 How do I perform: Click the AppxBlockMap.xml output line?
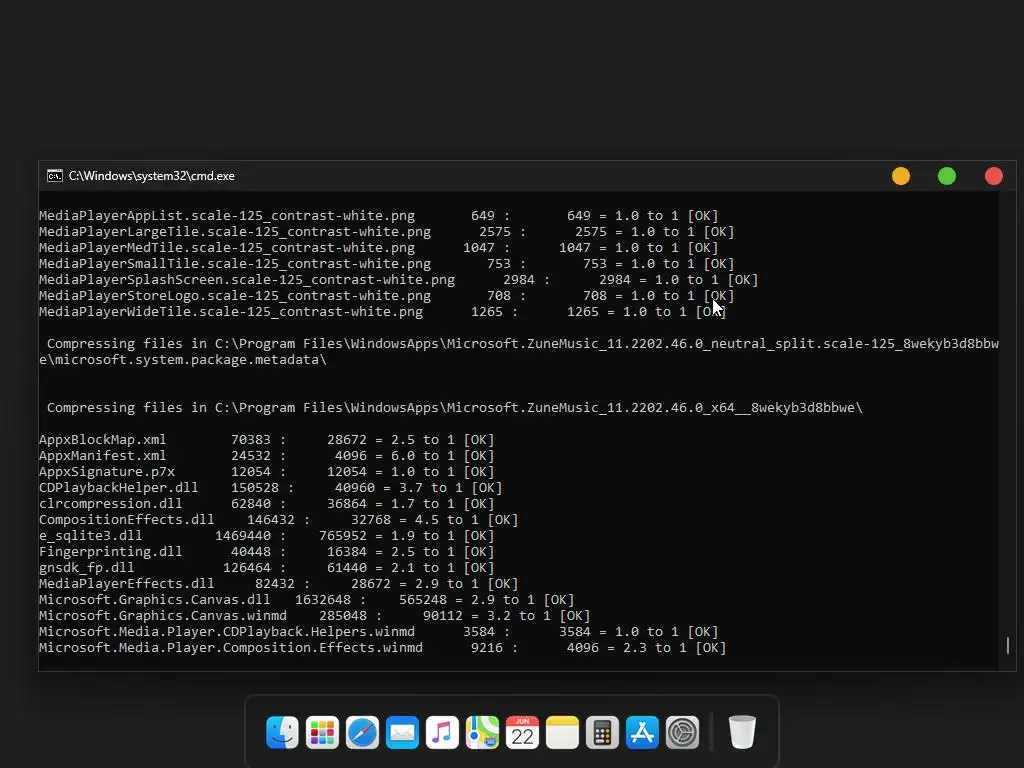coord(266,440)
